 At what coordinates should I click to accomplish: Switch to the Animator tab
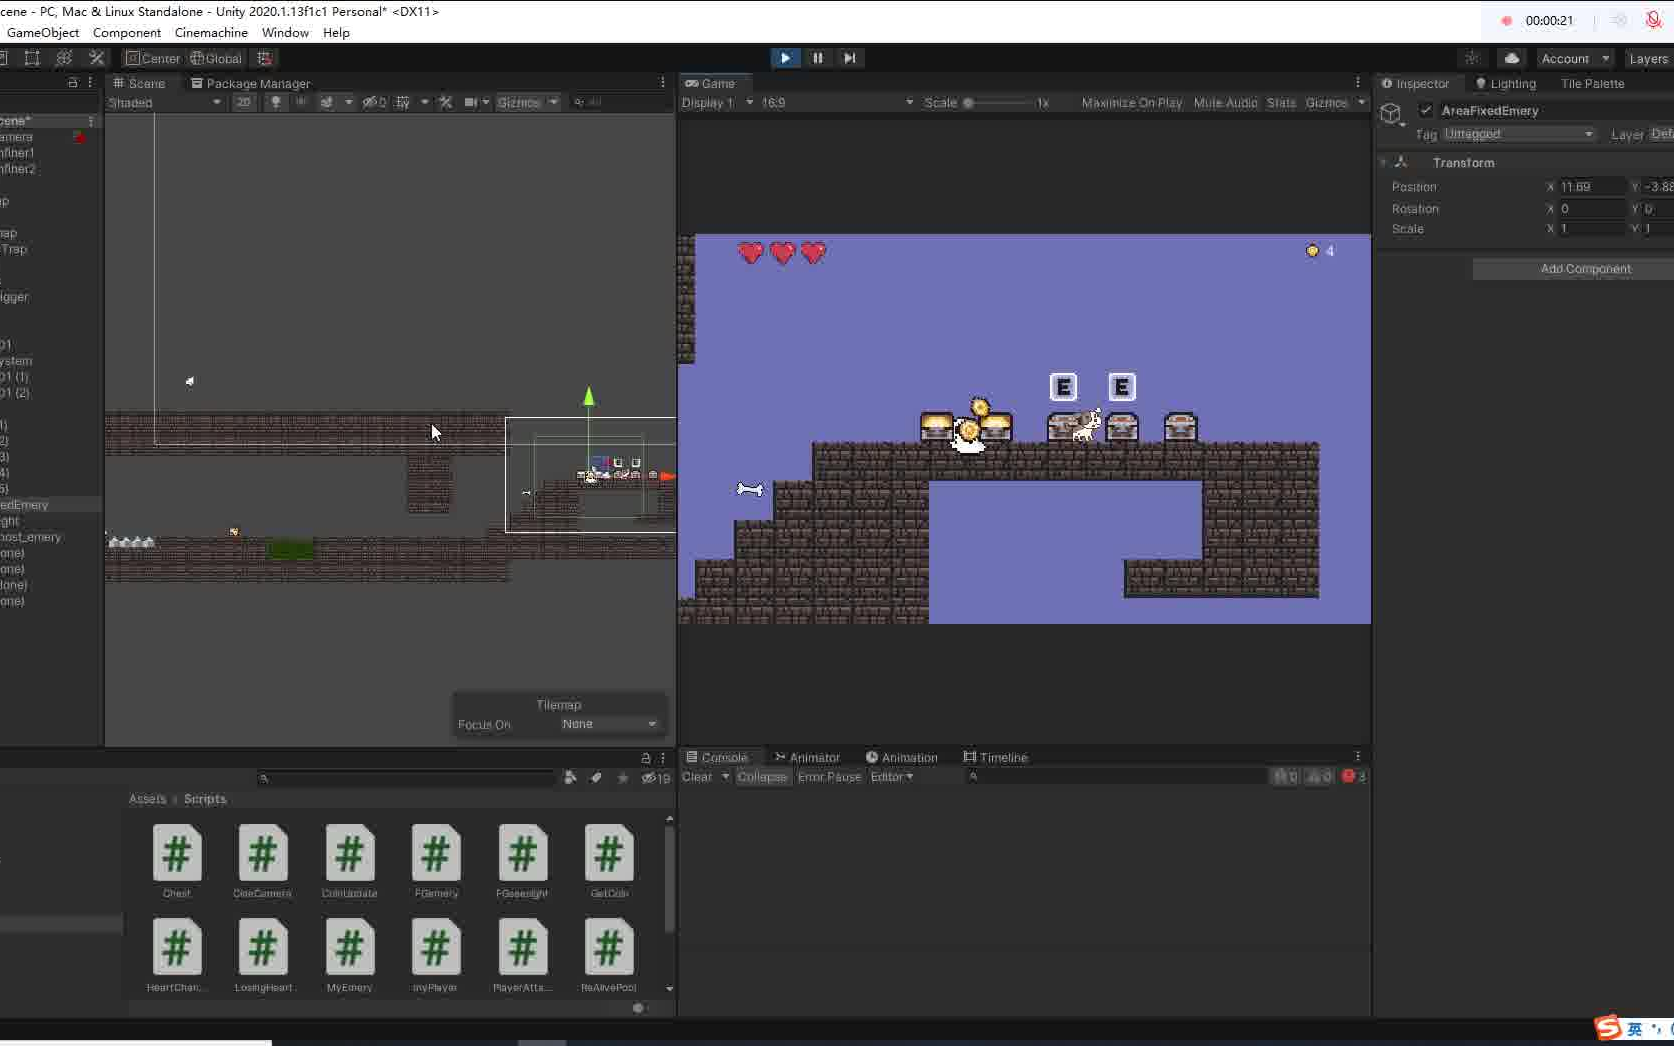tap(808, 757)
